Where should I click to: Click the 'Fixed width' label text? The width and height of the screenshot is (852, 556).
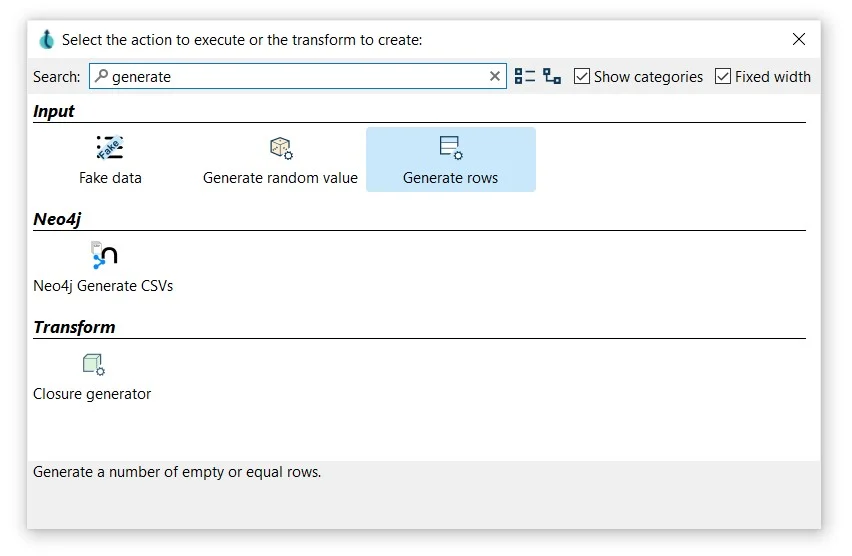pos(773,77)
